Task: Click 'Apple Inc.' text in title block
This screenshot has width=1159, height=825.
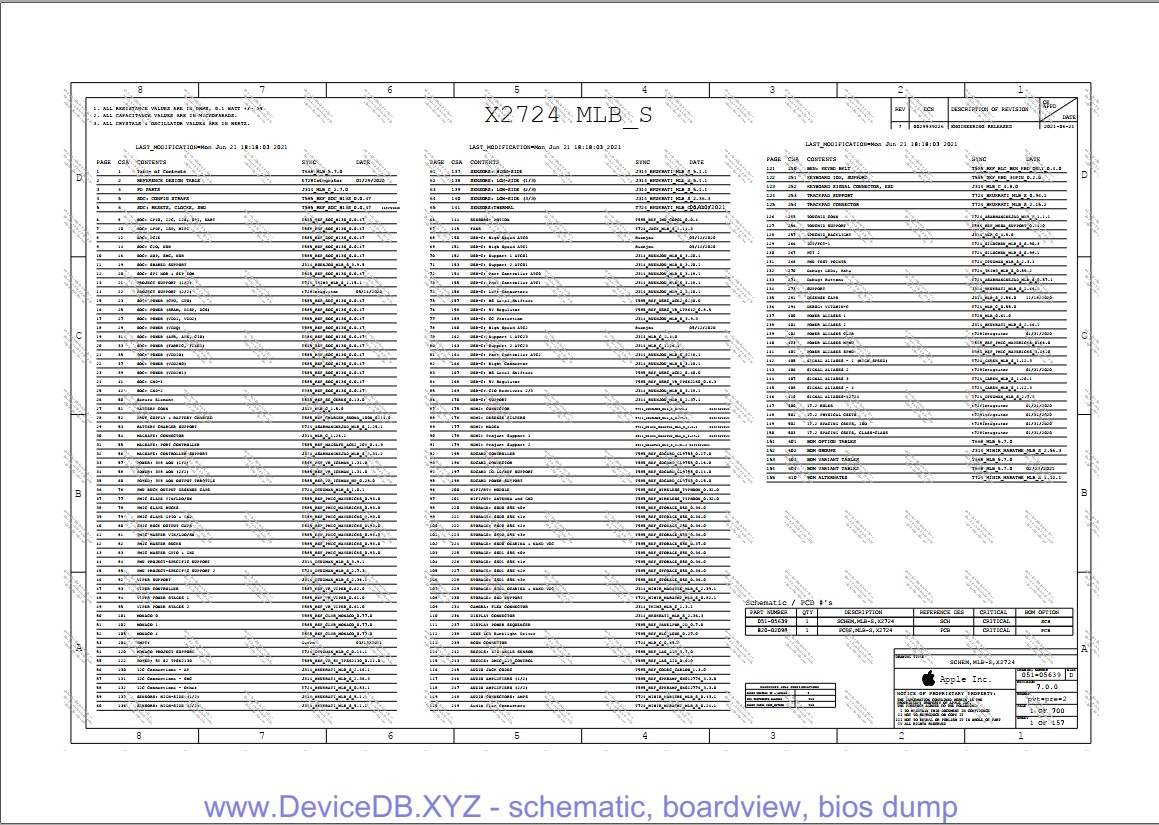Action: (966, 678)
